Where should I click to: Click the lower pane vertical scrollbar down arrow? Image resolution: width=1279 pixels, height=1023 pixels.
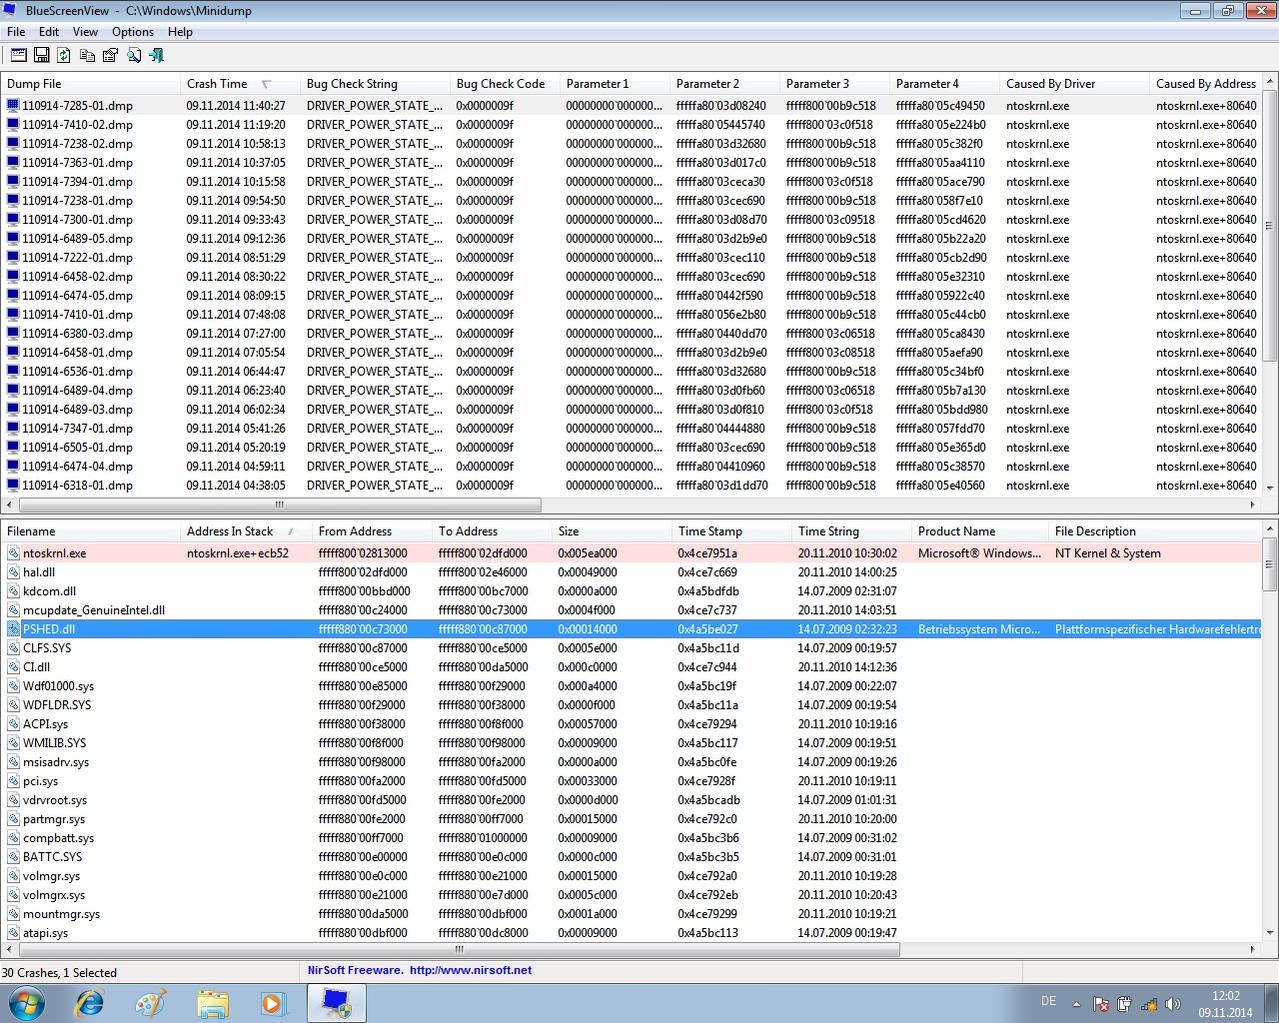(x=1270, y=933)
